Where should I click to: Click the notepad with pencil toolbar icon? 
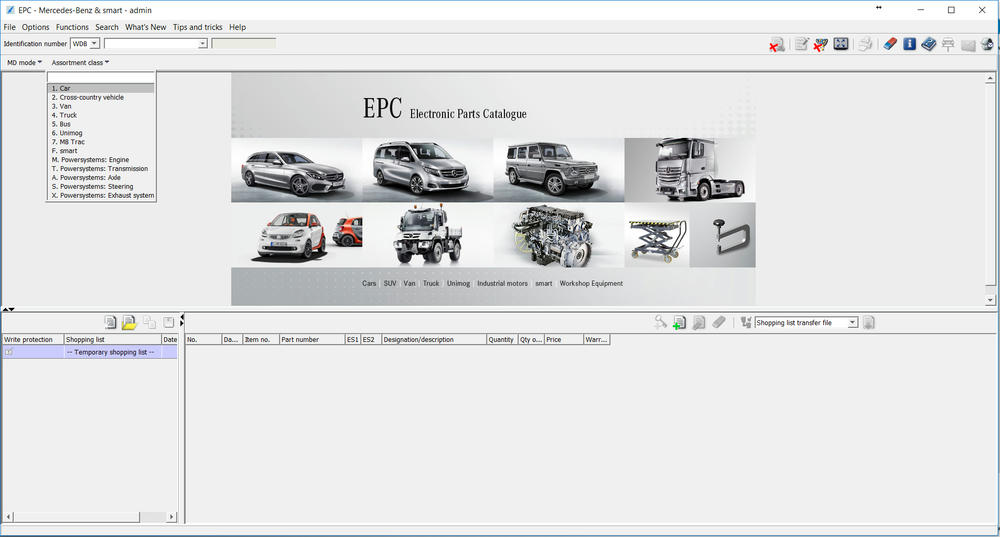pos(802,44)
